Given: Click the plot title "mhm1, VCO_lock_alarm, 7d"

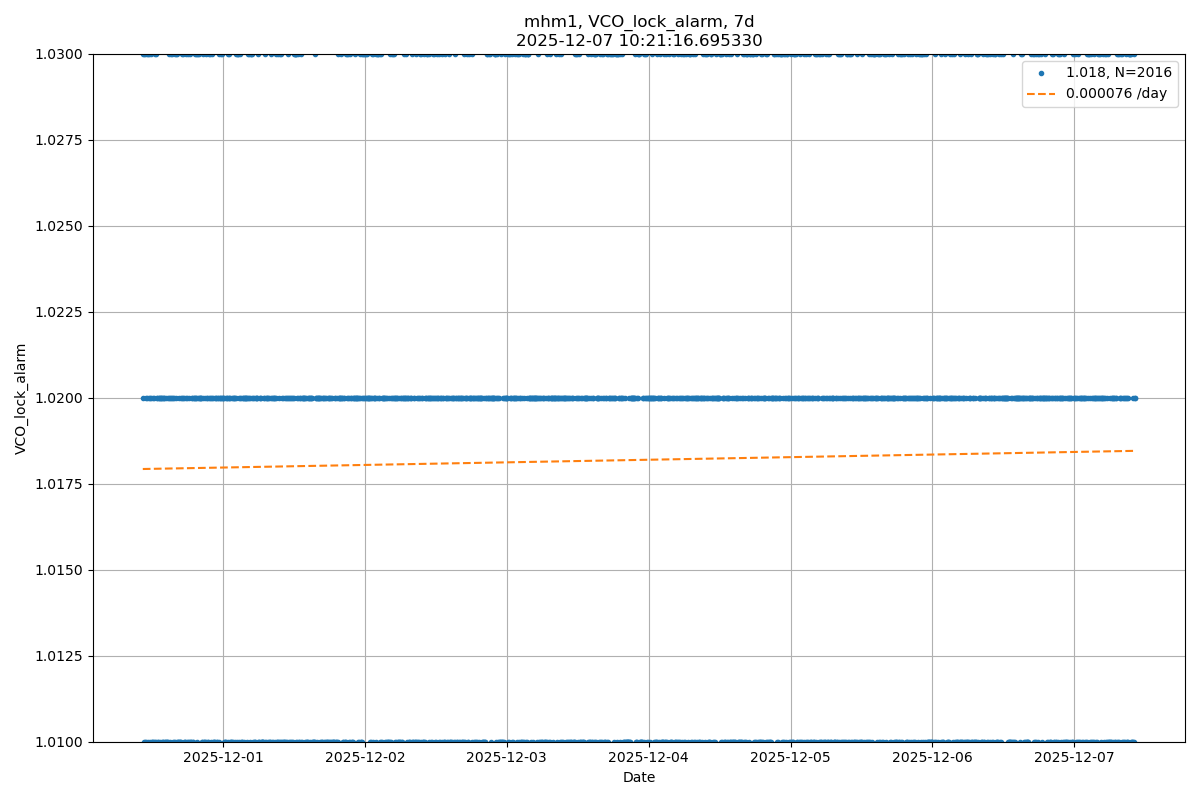Looking at the screenshot, I should pos(639,22).
